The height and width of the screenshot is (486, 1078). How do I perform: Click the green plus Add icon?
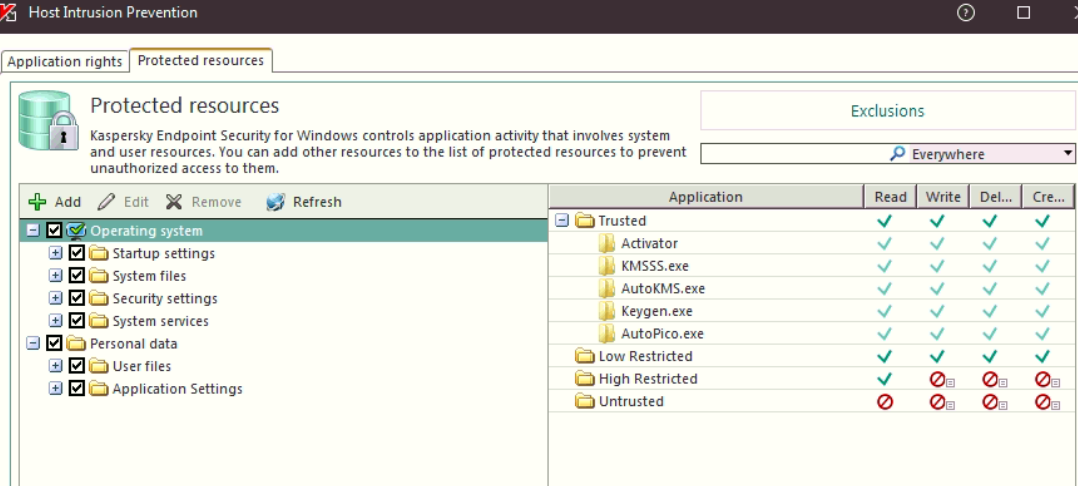37,202
